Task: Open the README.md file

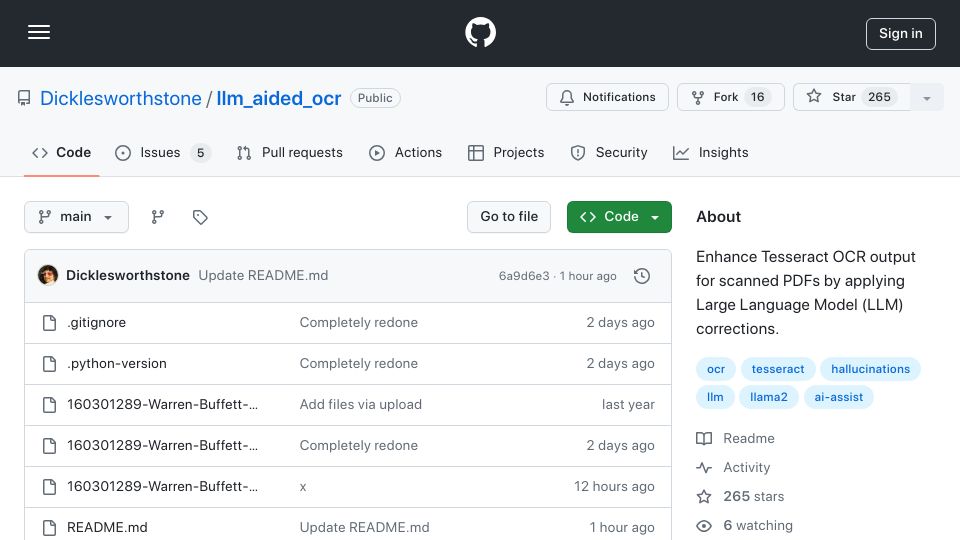Action: [107, 528]
